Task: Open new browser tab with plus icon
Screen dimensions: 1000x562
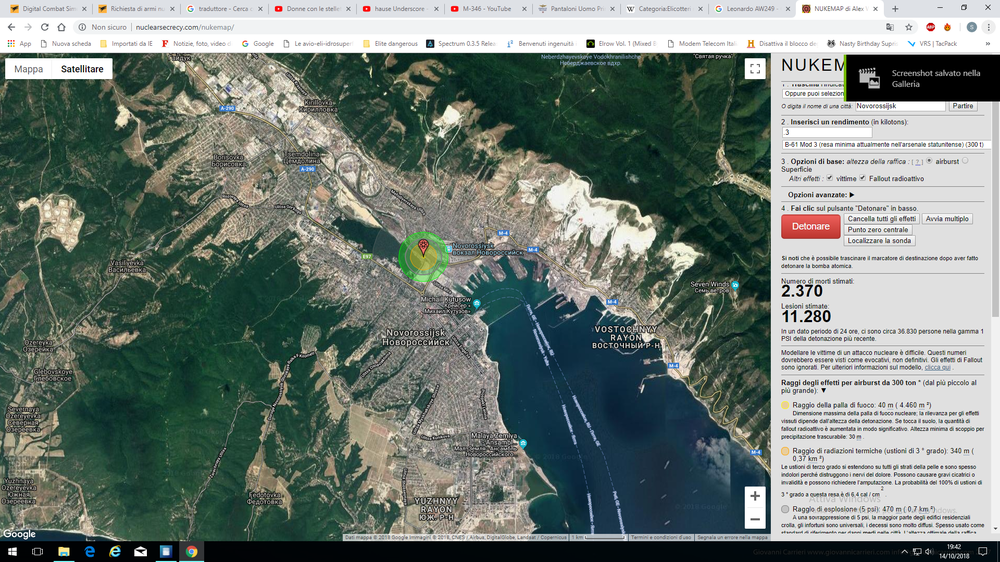Action: coord(895,9)
